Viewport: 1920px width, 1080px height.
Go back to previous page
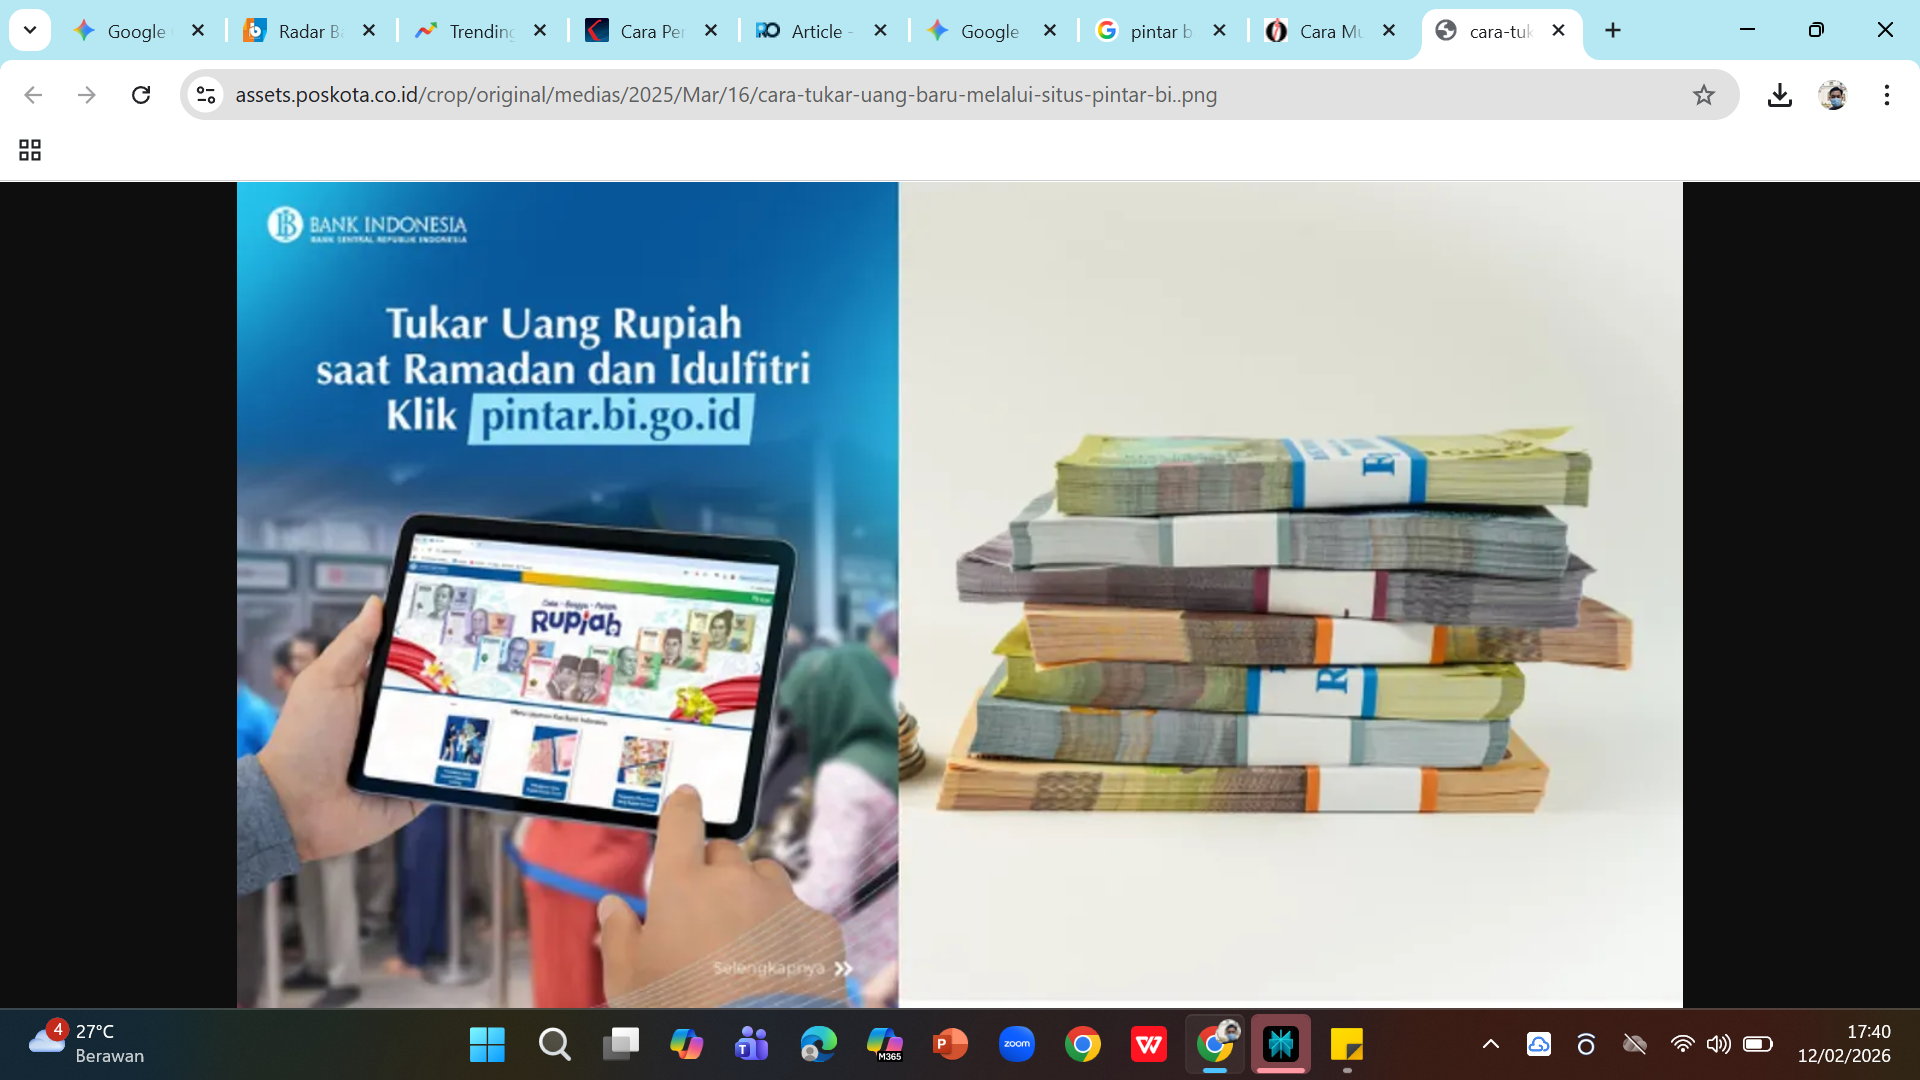(x=33, y=95)
